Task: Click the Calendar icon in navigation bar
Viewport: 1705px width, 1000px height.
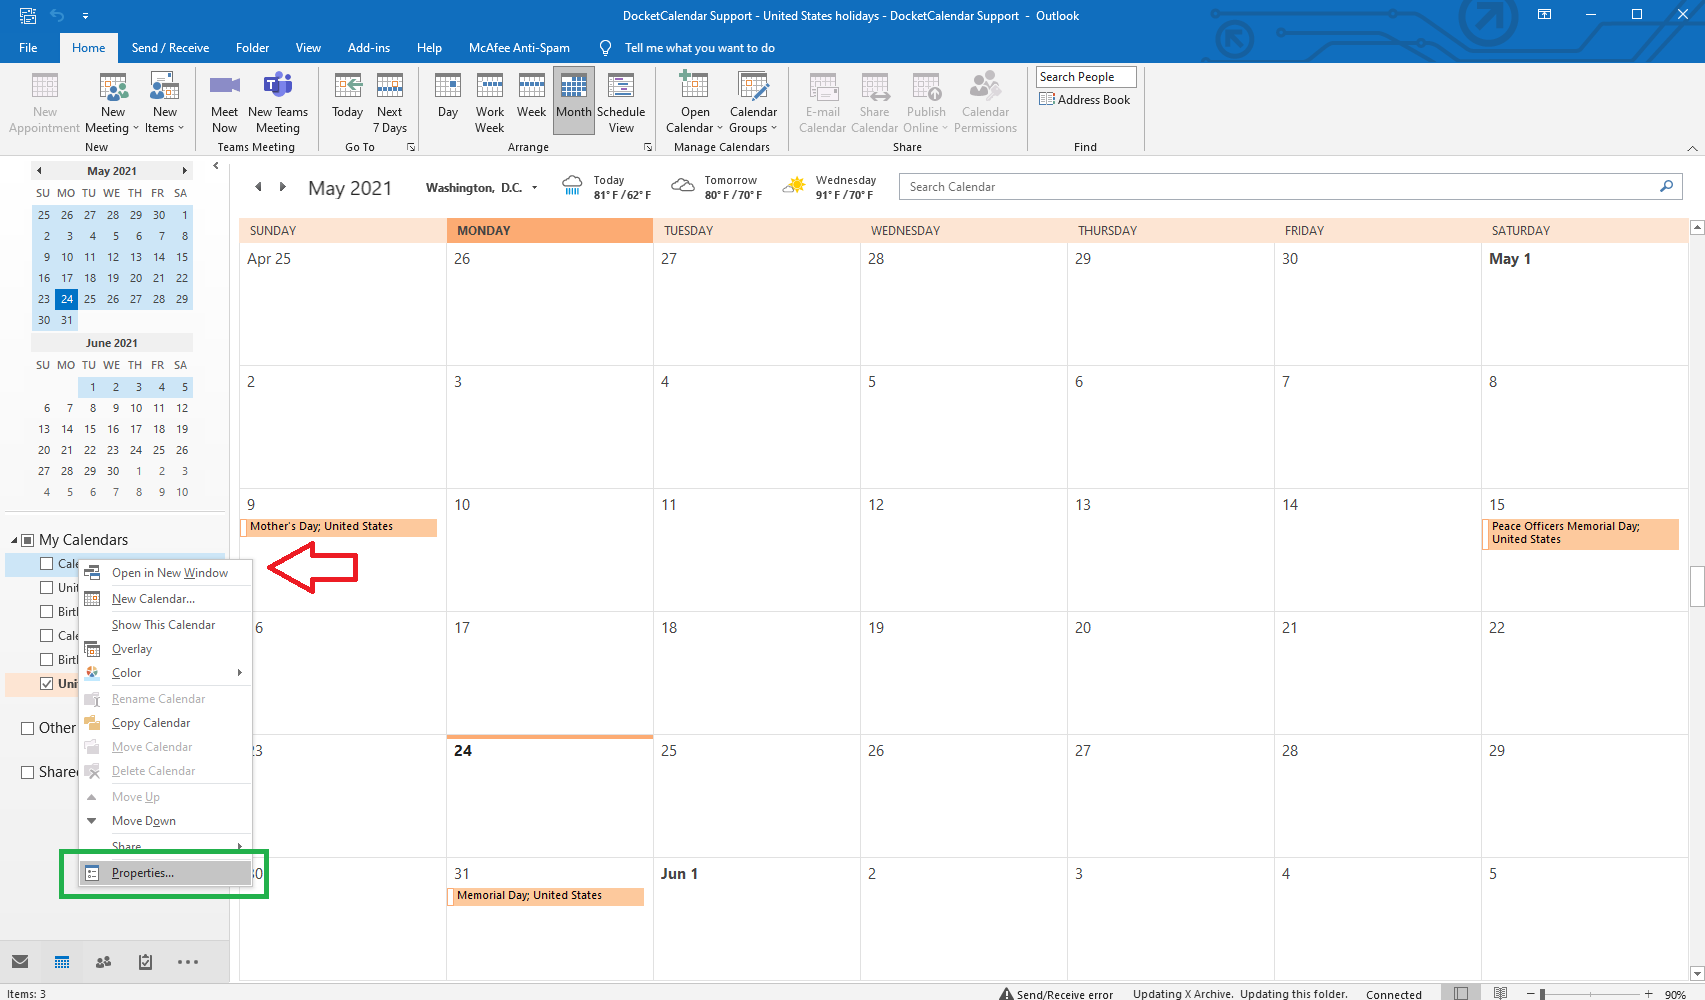Action: 62,962
